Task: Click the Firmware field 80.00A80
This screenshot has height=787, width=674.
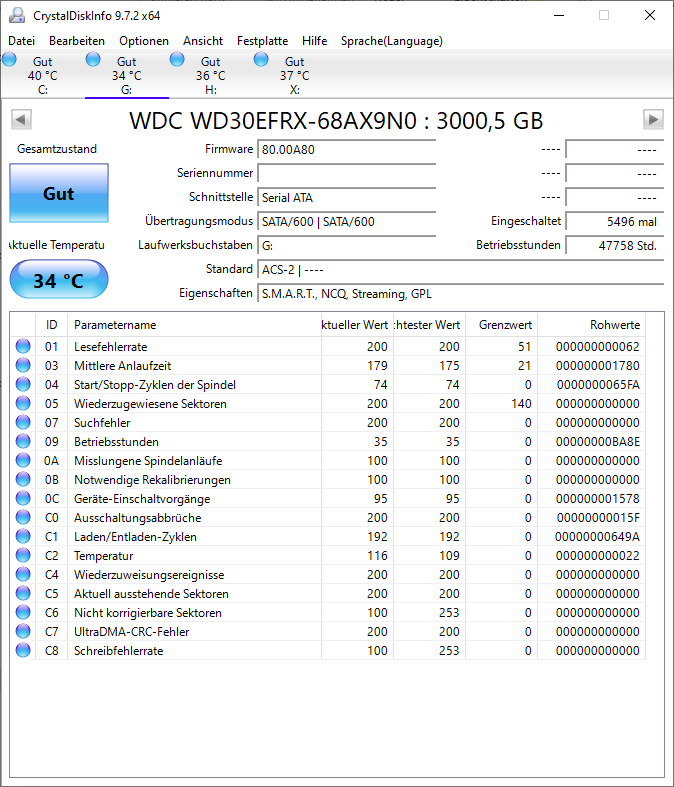Action: coord(346,150)
